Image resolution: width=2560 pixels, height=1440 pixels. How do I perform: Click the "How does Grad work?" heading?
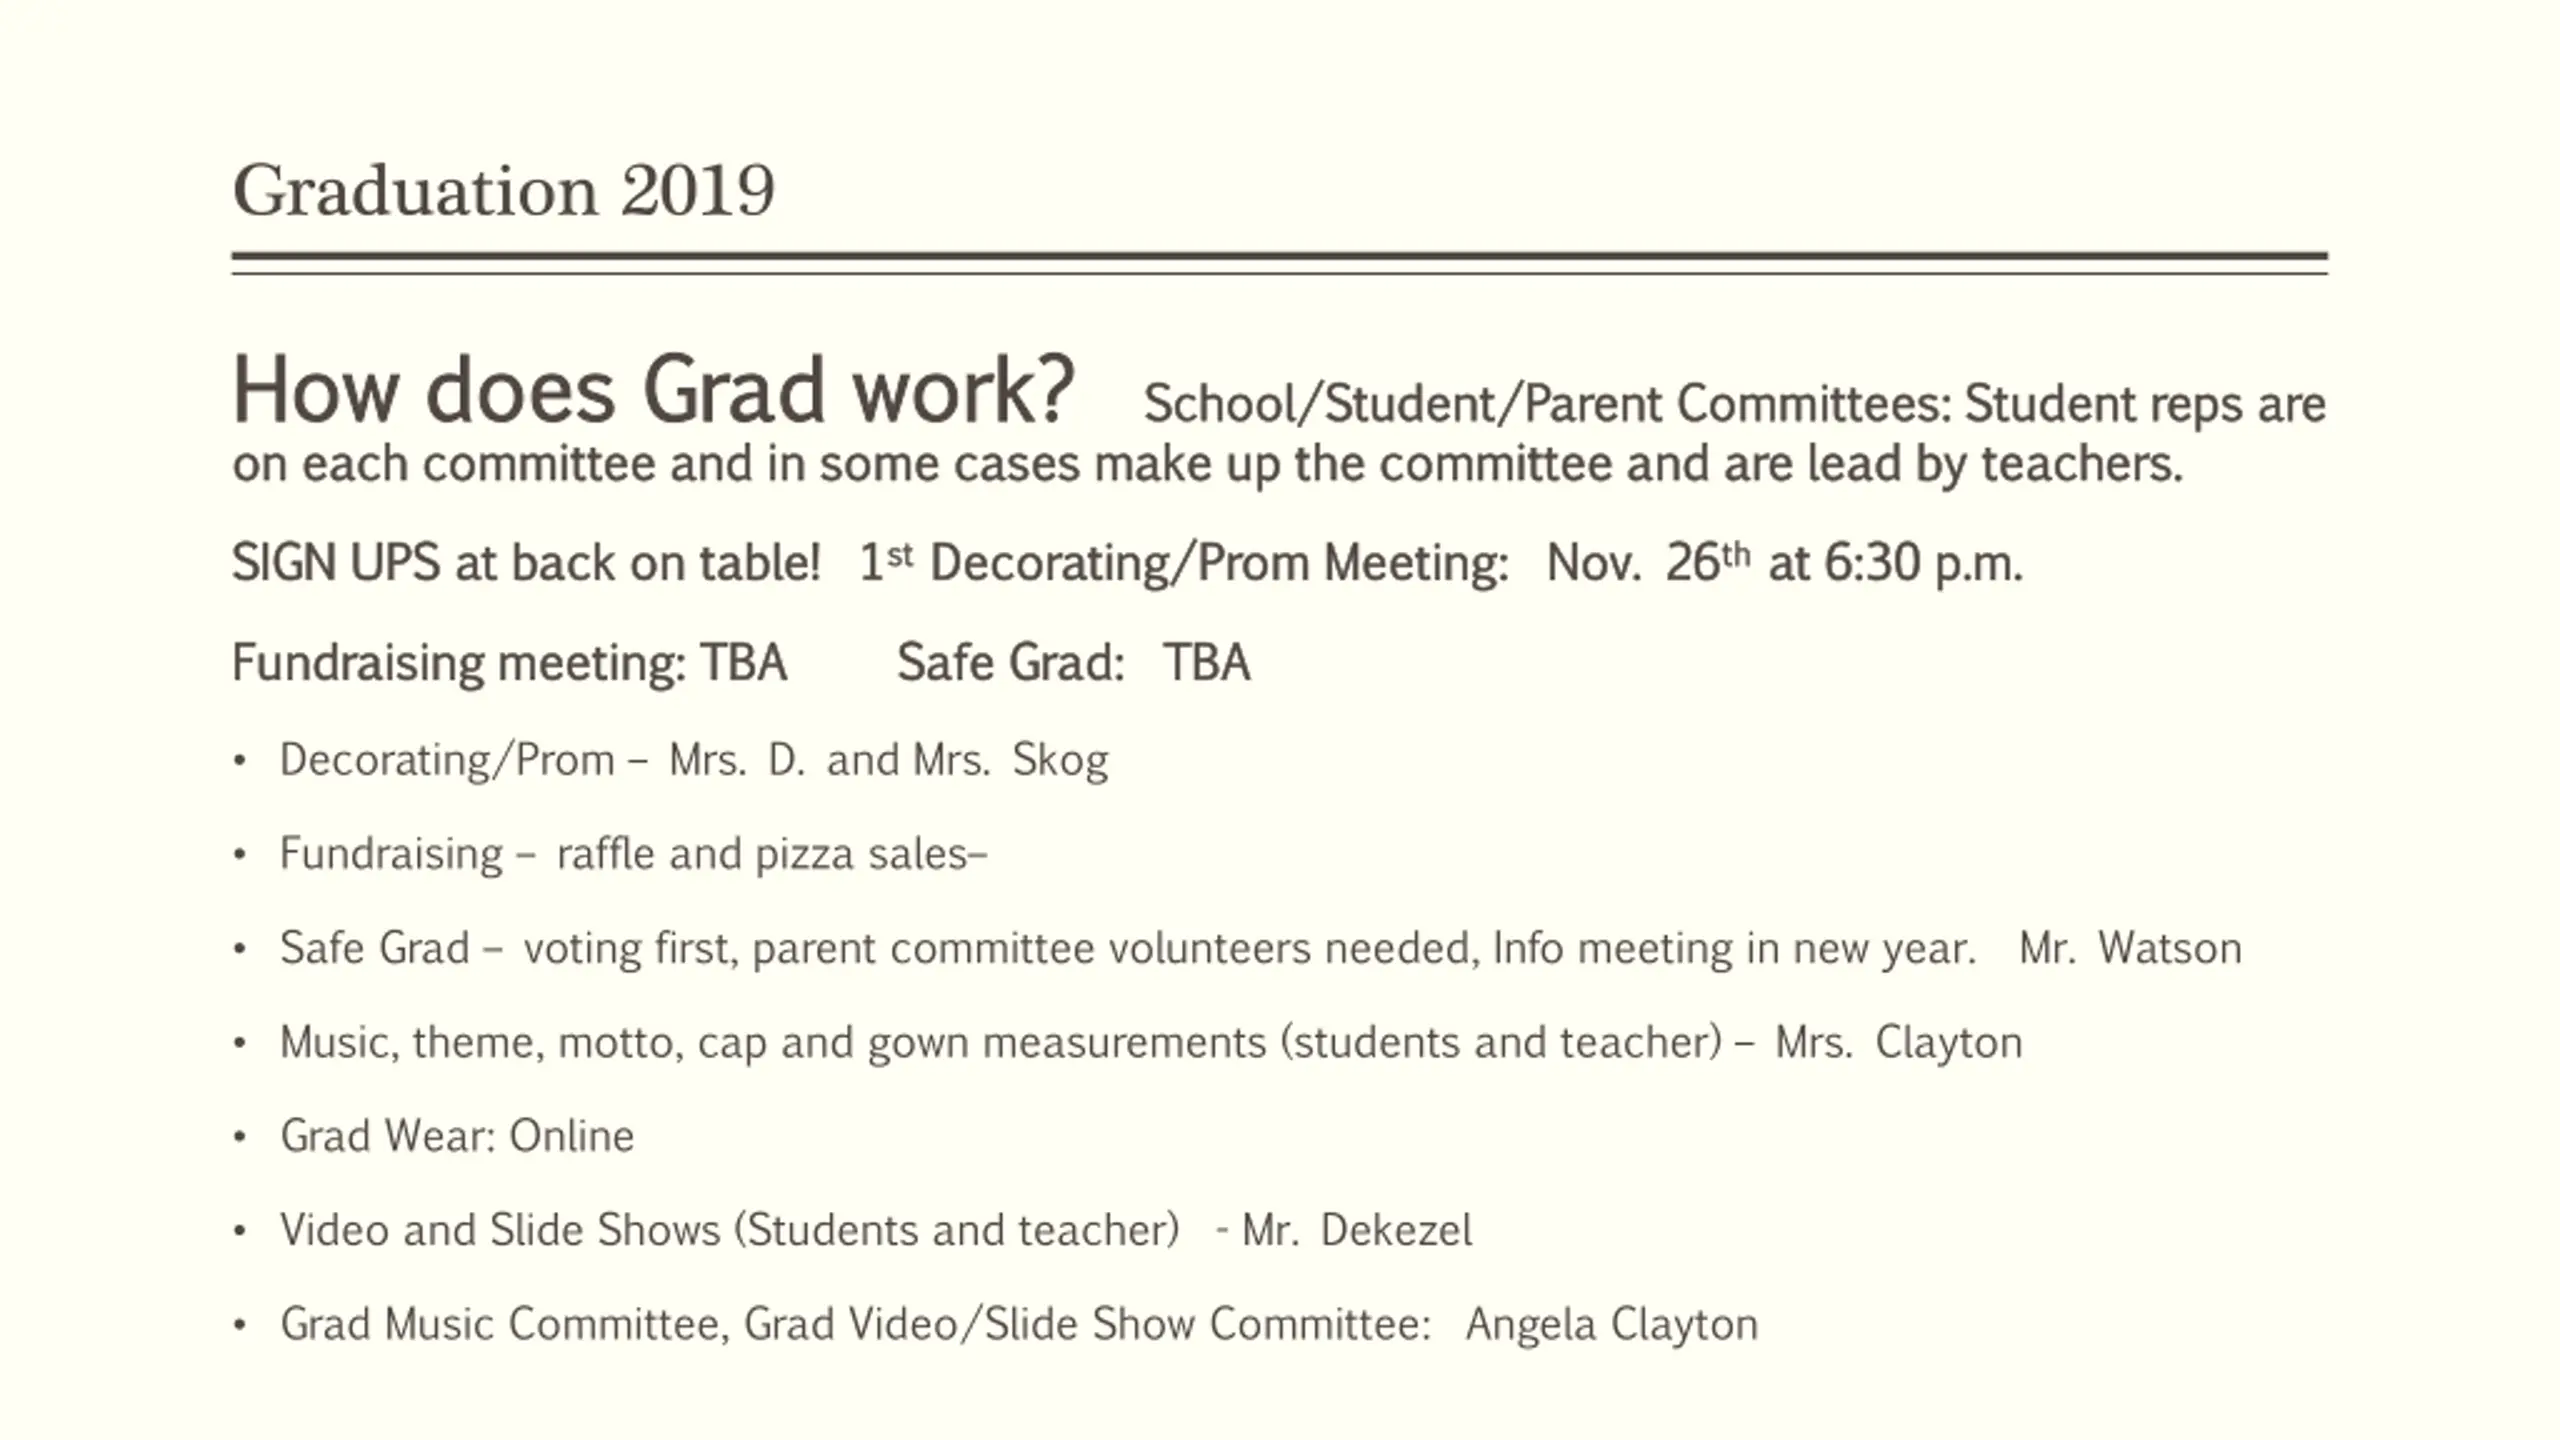point(653,391)
